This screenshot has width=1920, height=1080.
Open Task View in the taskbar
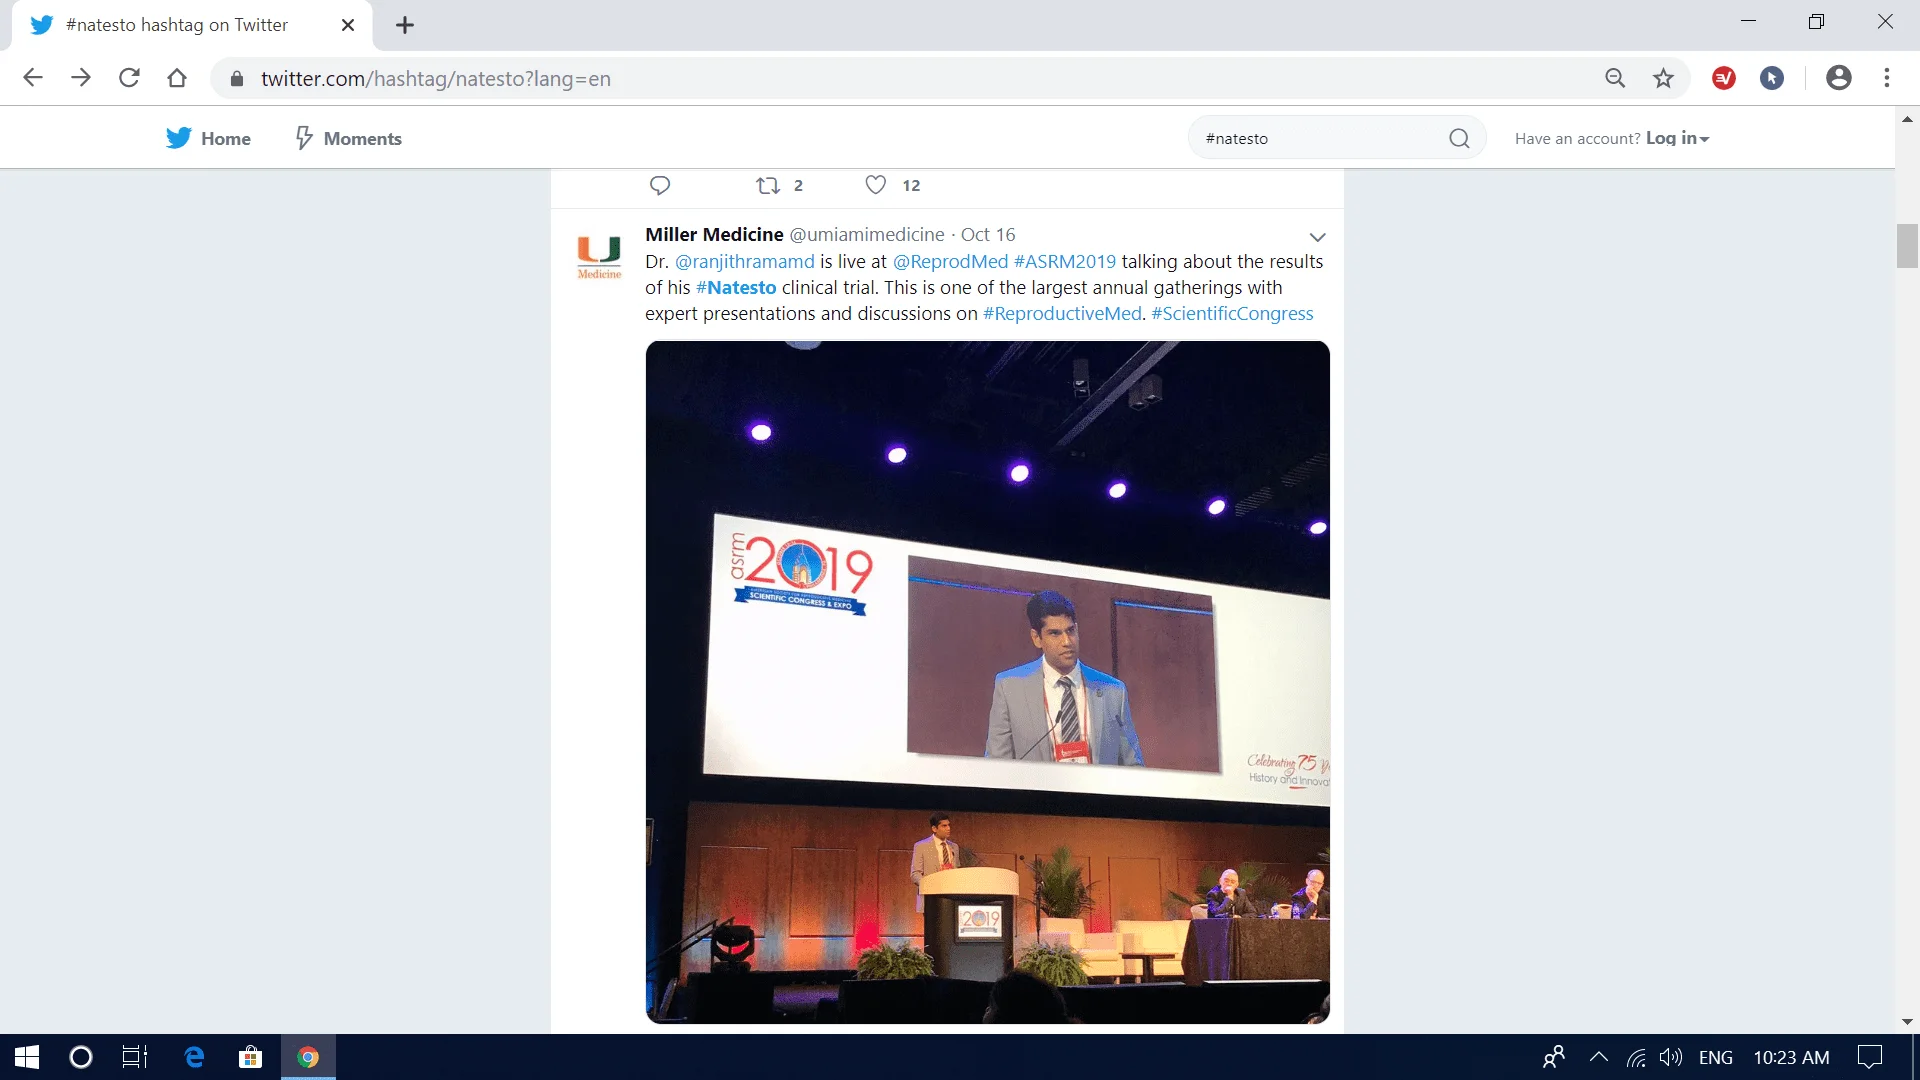coord(135,1057)
